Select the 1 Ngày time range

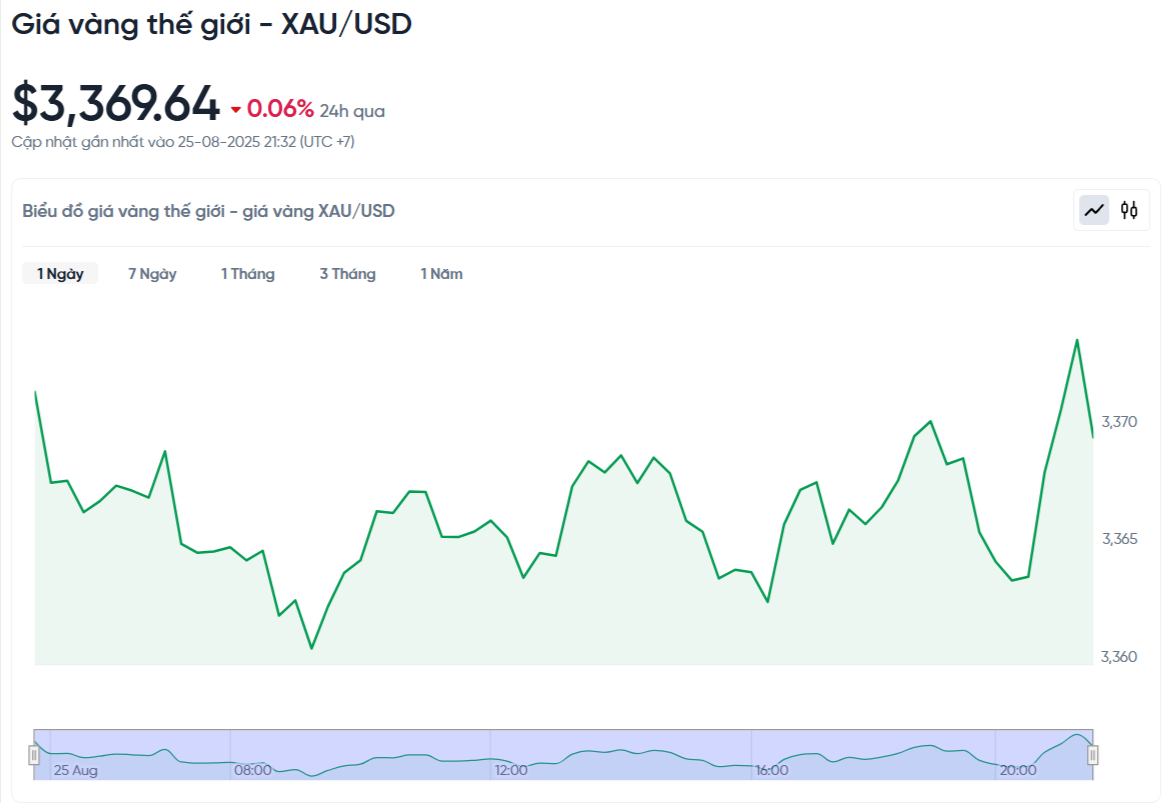[x=60, y=273]
